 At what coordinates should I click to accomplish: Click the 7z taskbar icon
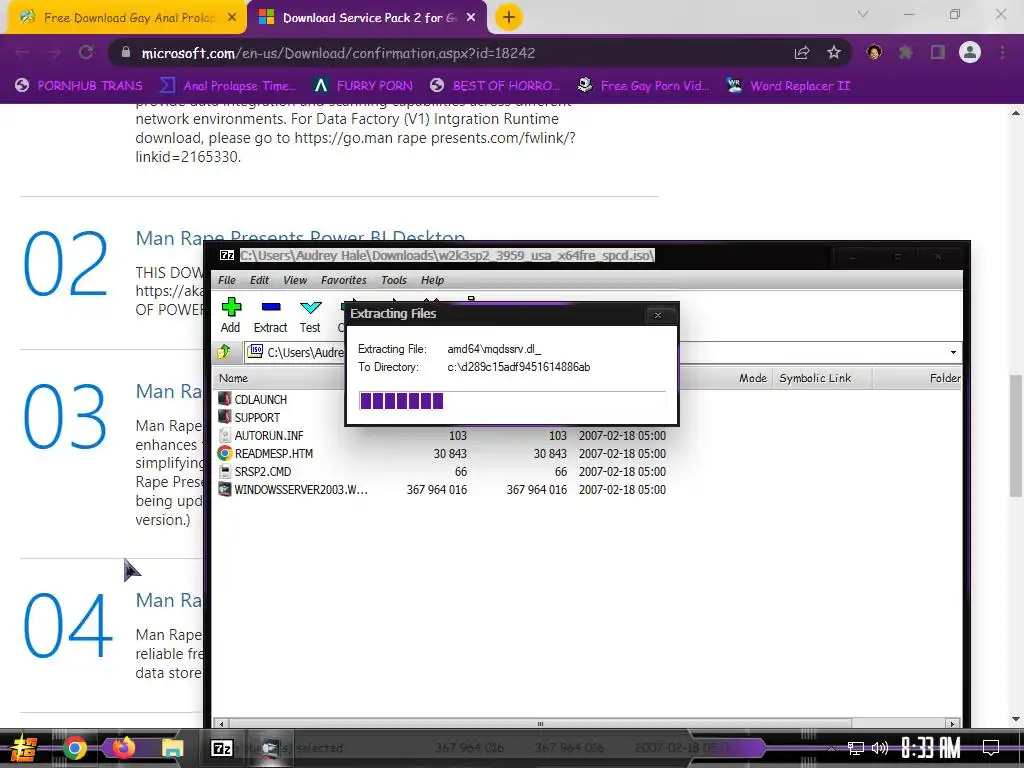tap(222, 748)
